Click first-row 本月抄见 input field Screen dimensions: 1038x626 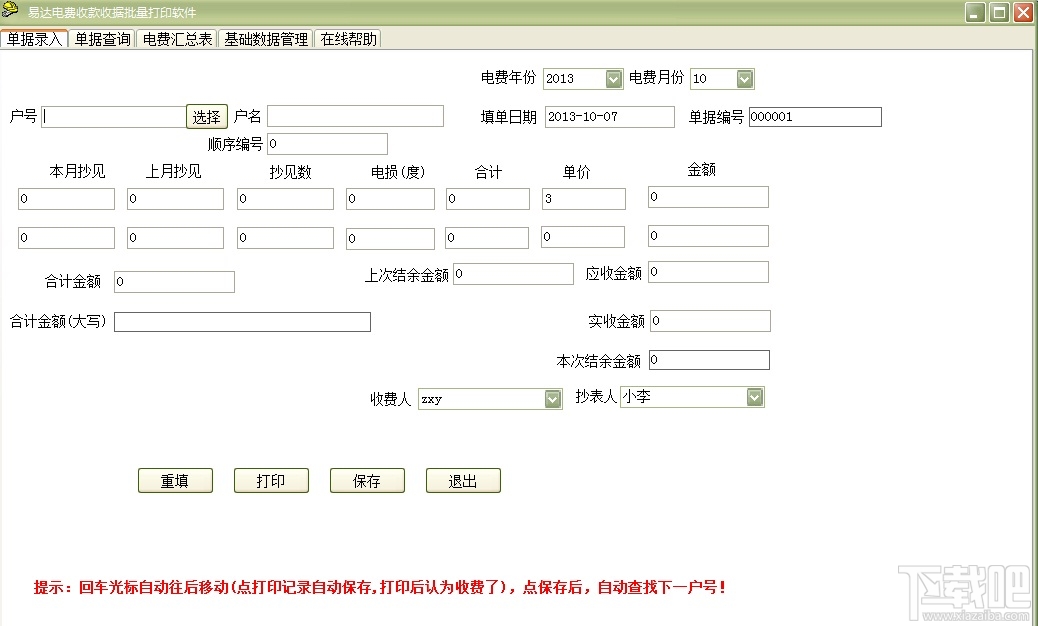pos(66,199)
